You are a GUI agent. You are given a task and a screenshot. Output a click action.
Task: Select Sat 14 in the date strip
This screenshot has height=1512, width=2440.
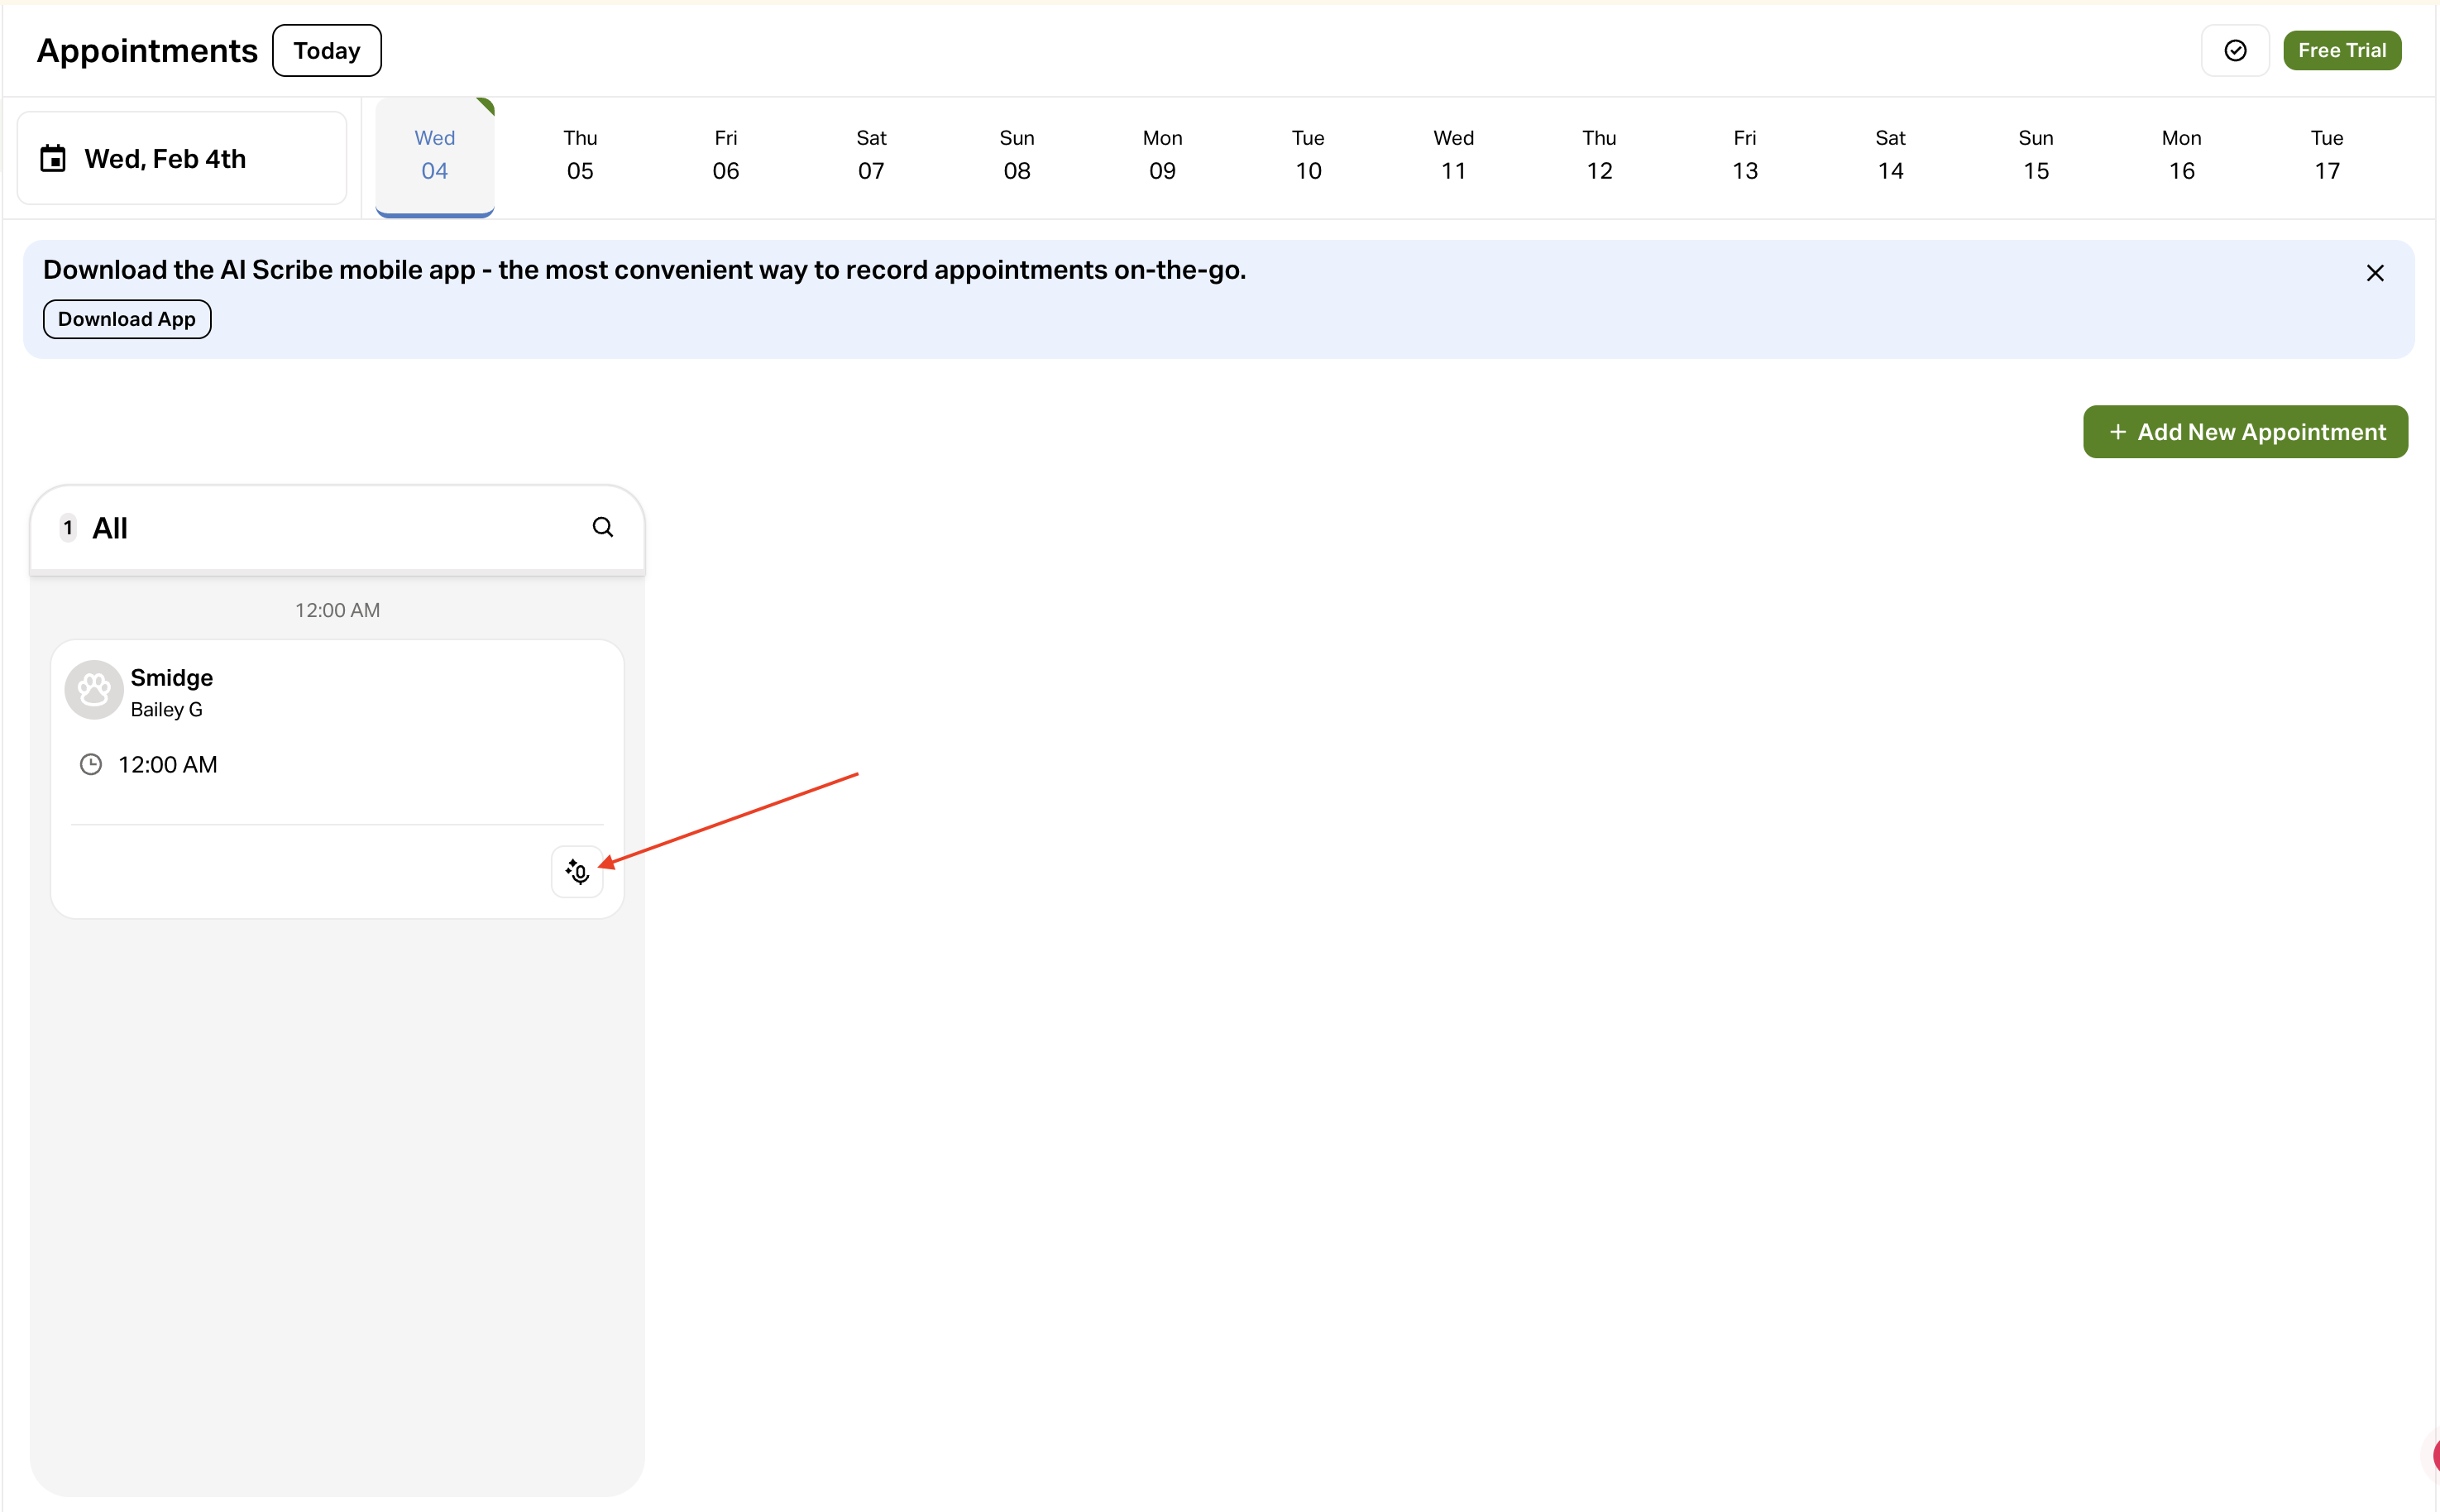(x=1890, y=155)
